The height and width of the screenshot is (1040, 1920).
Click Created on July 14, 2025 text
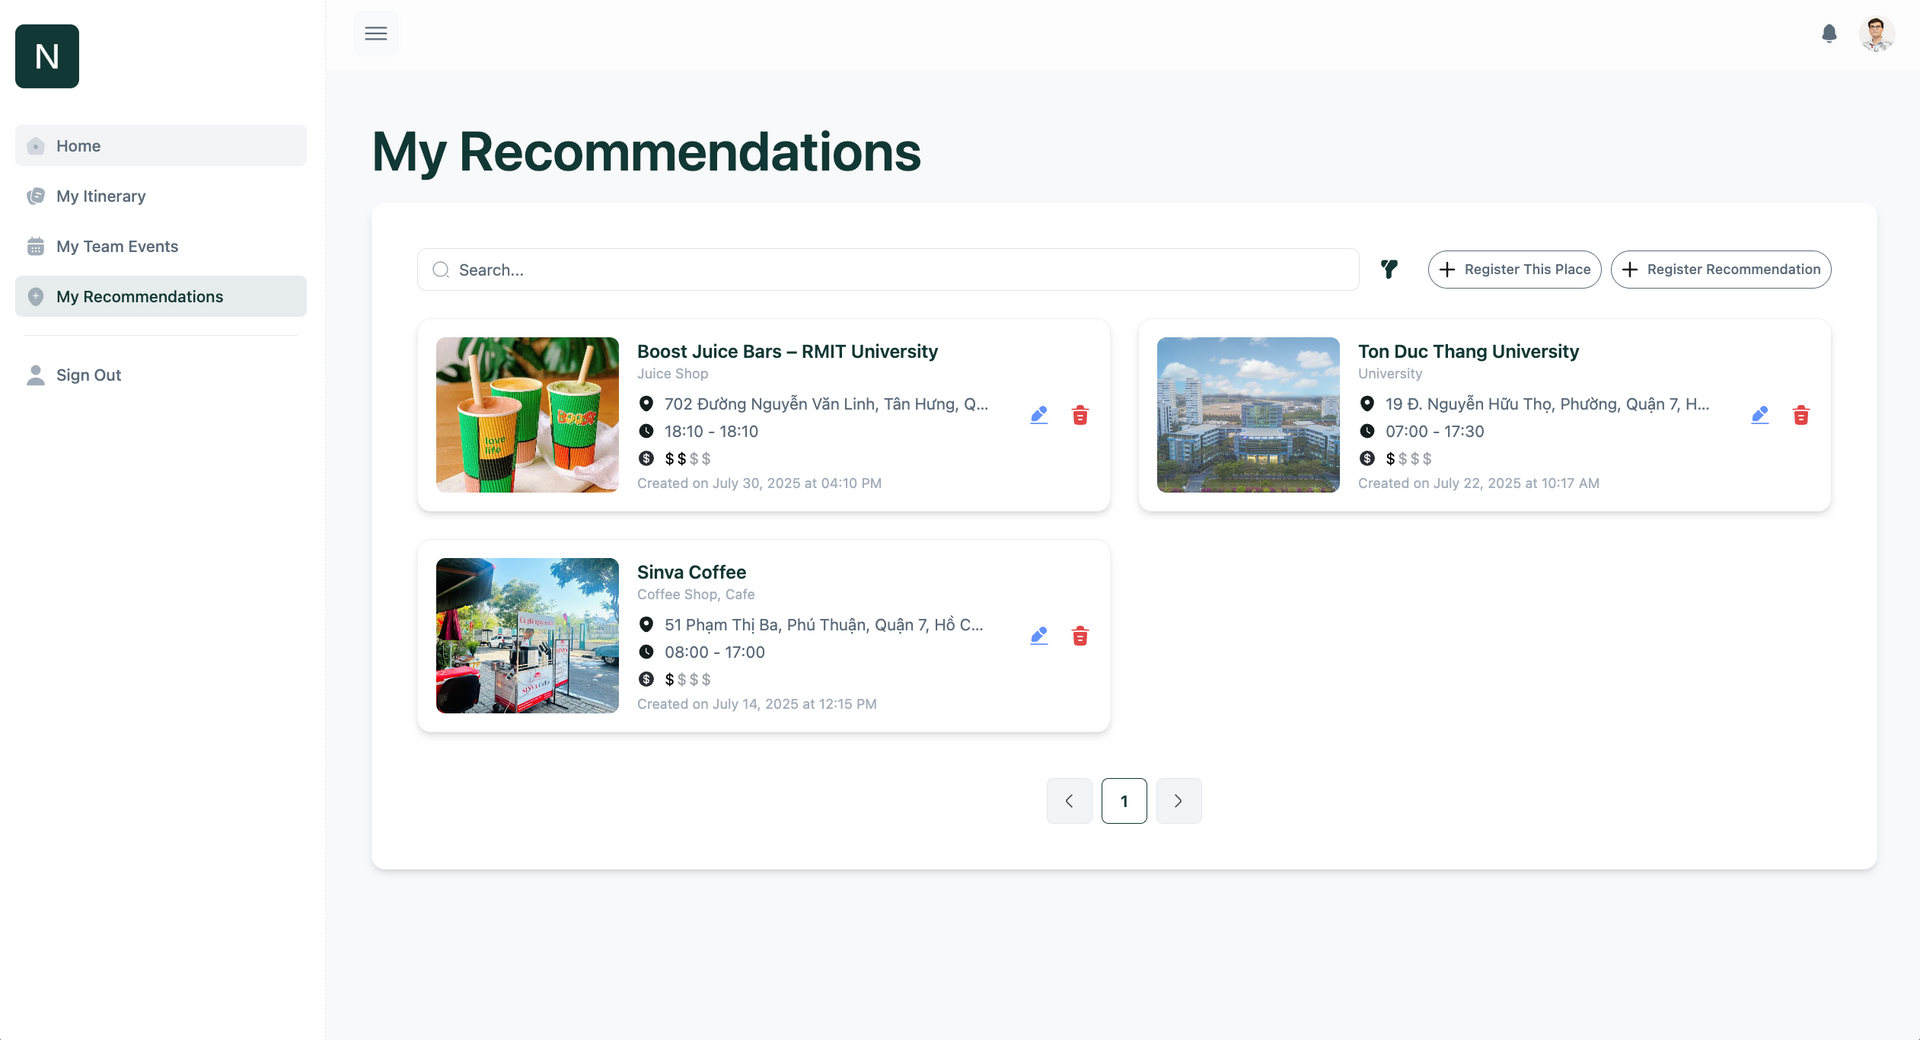757,704
